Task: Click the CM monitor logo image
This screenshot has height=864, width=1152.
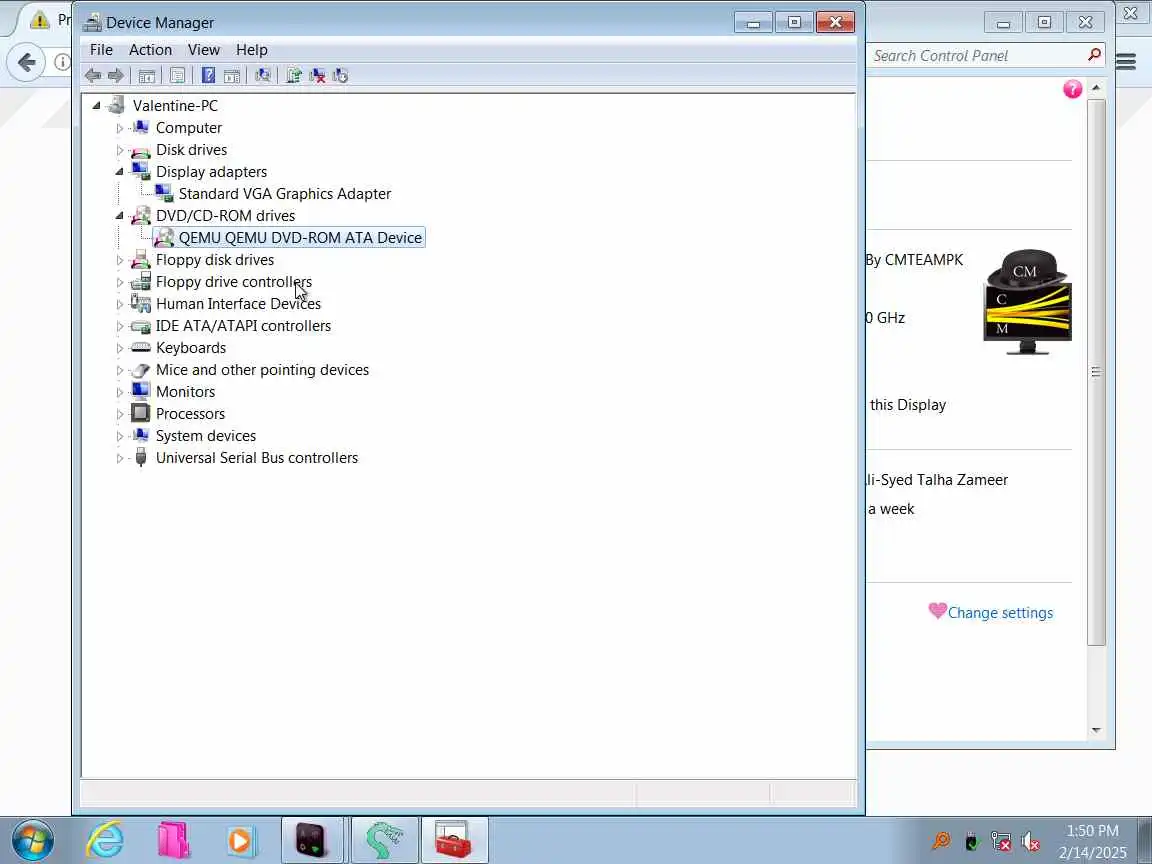Action: pos(1027,302)
